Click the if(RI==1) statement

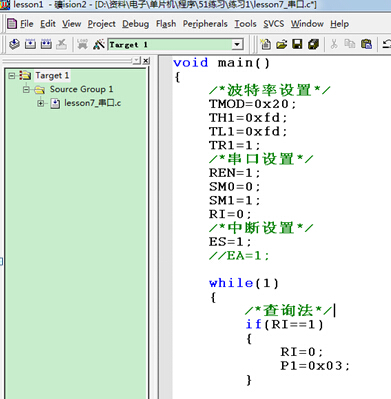pos(284,324)
